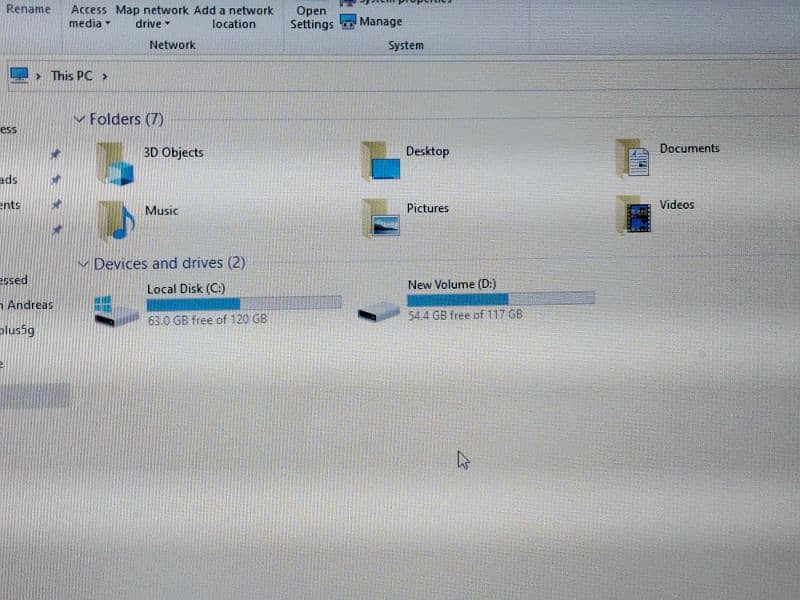This screenshot has width=800, height=600.
Task: Open the Documents folder icon
Action: pos(633,158)
